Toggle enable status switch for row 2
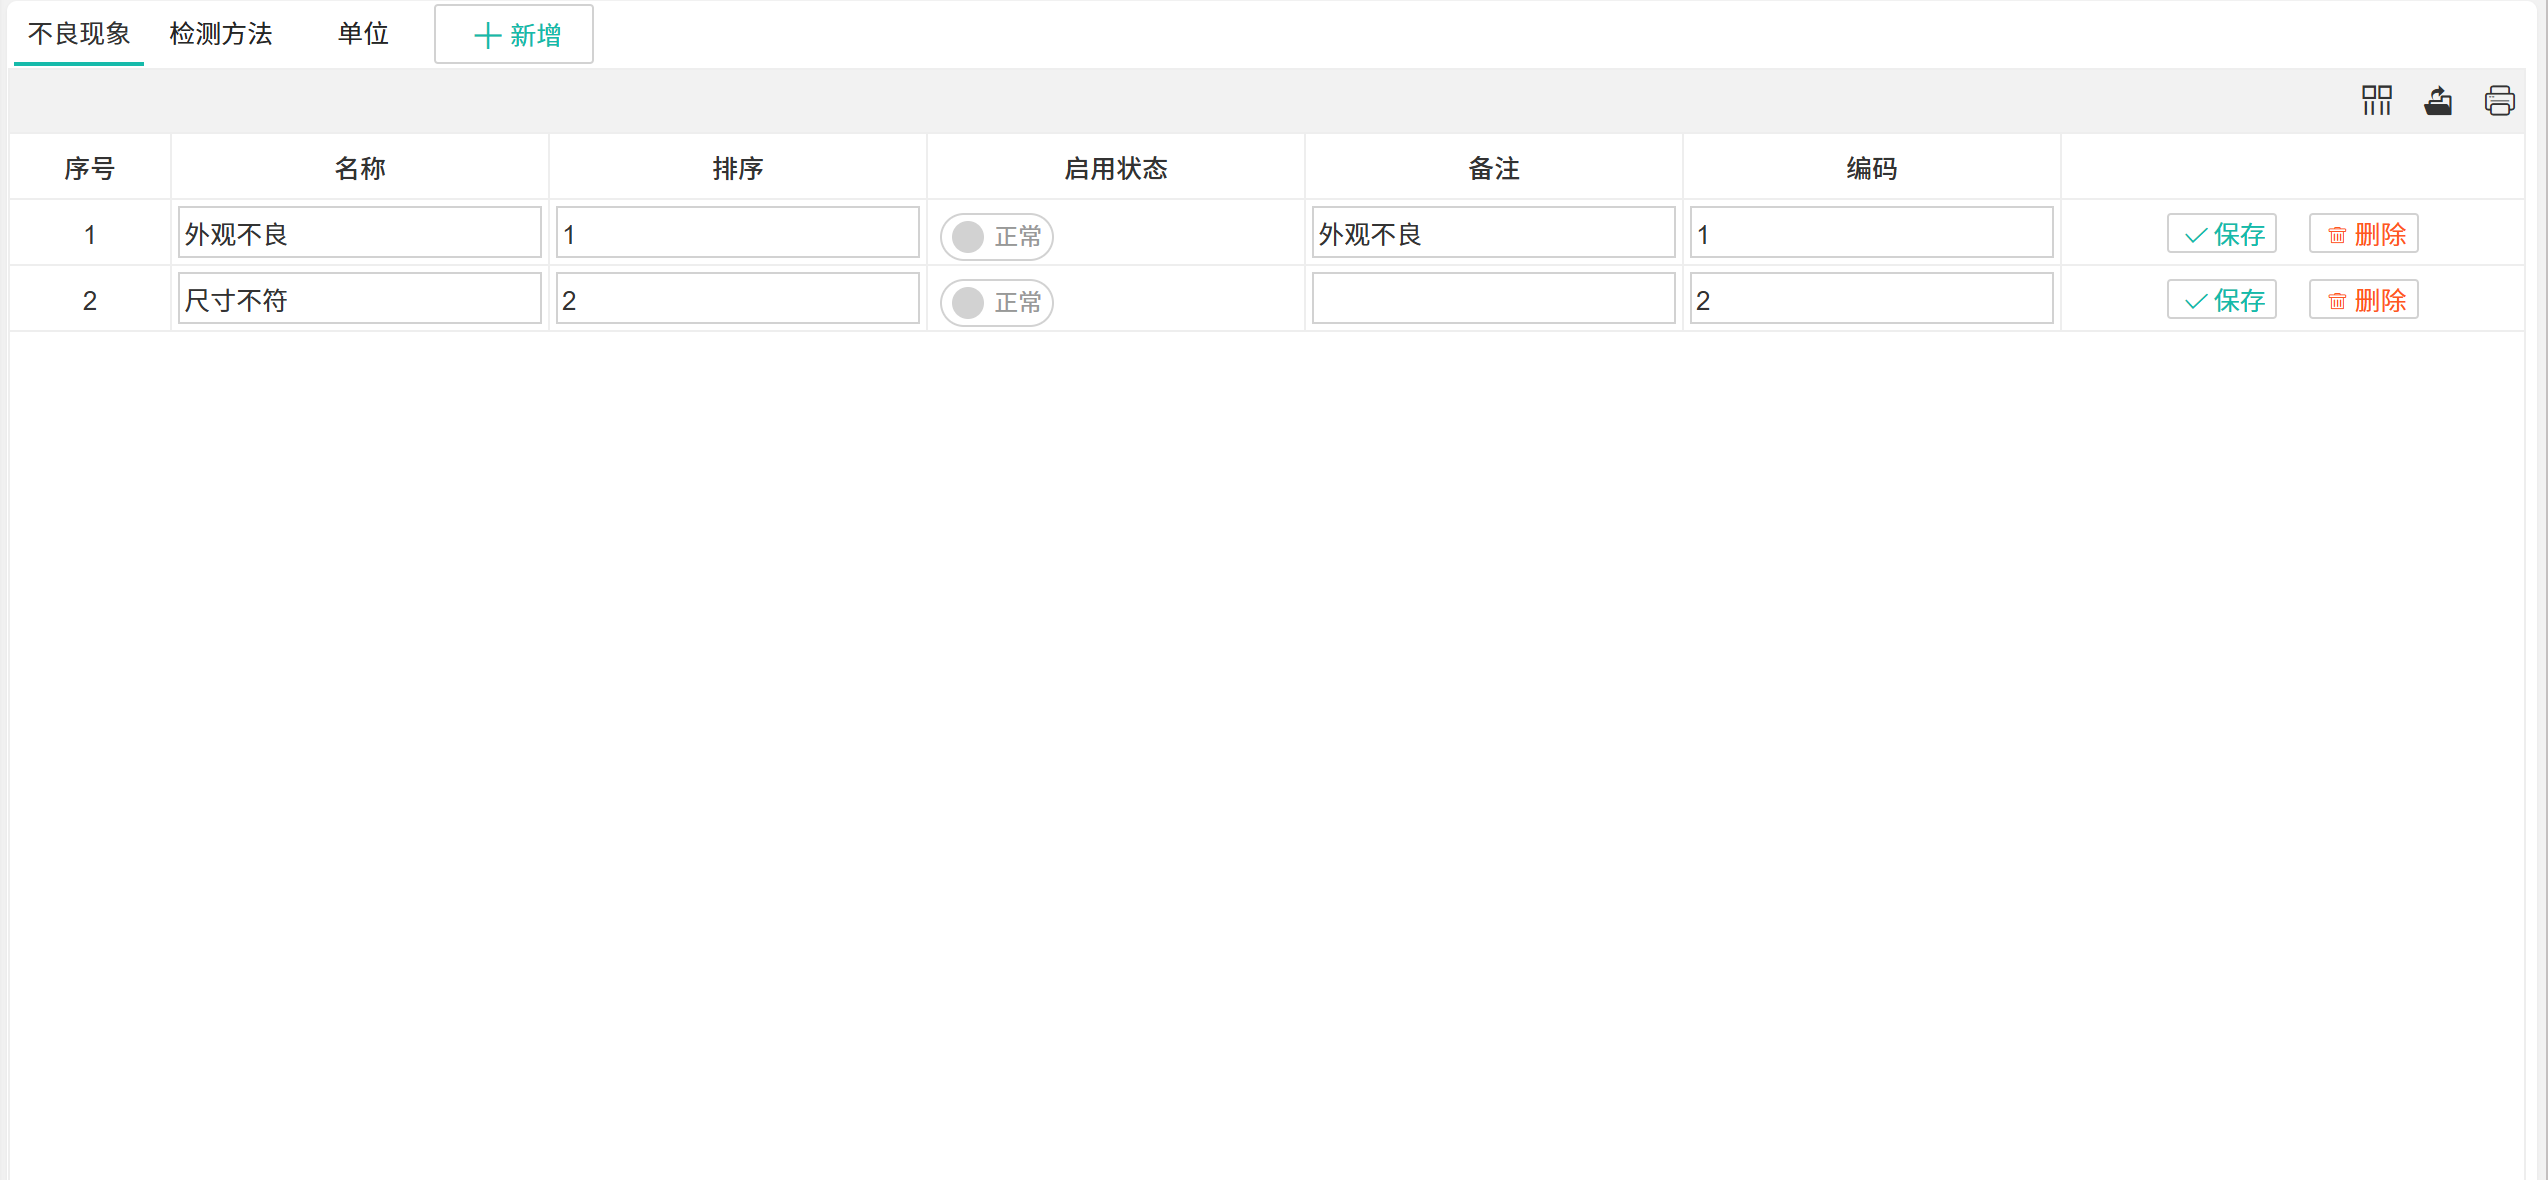Image resolution: width=2548 pixels, height=1180 pixels. [x=996, y=302]
